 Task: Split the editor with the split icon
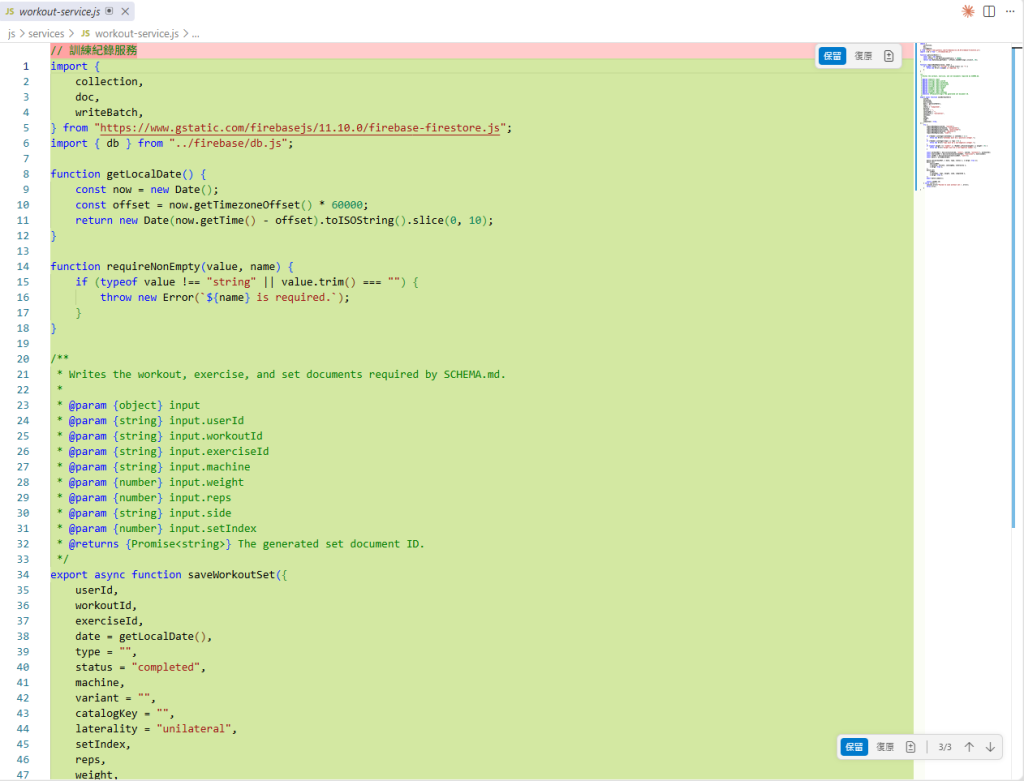pos(989,11)
